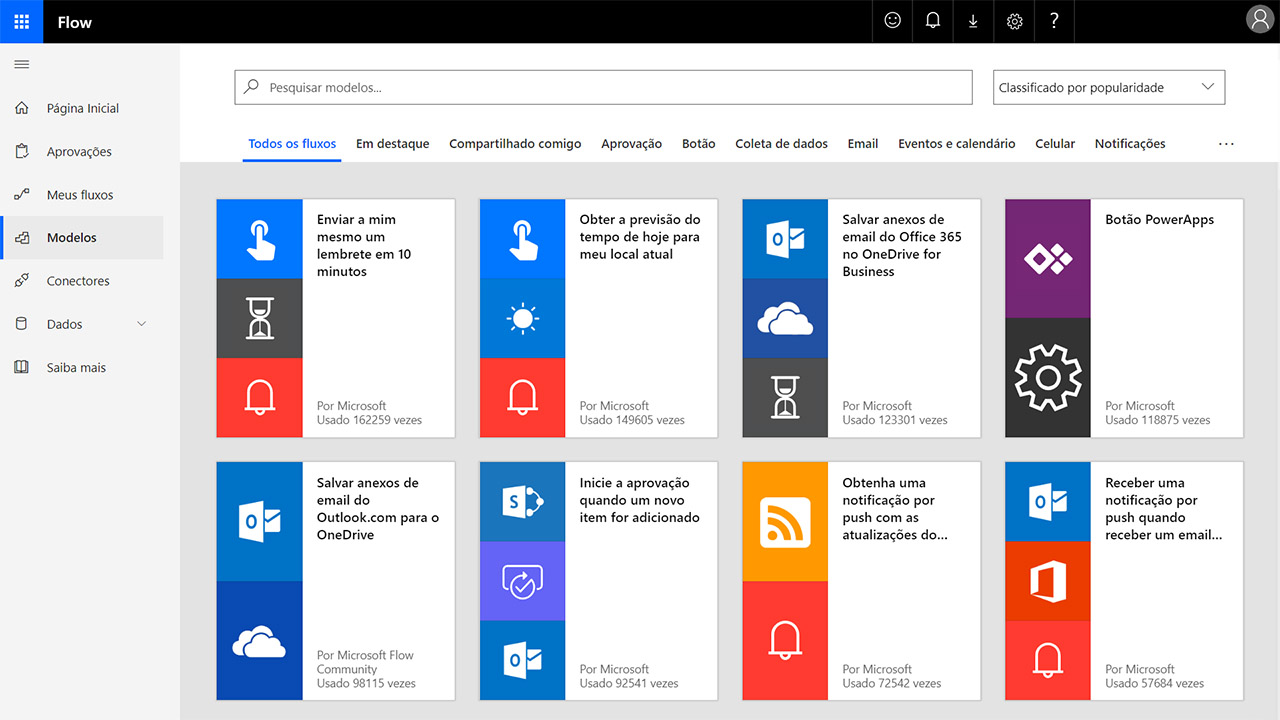Show more tabs with ellipsis

tap(1226, 144)
